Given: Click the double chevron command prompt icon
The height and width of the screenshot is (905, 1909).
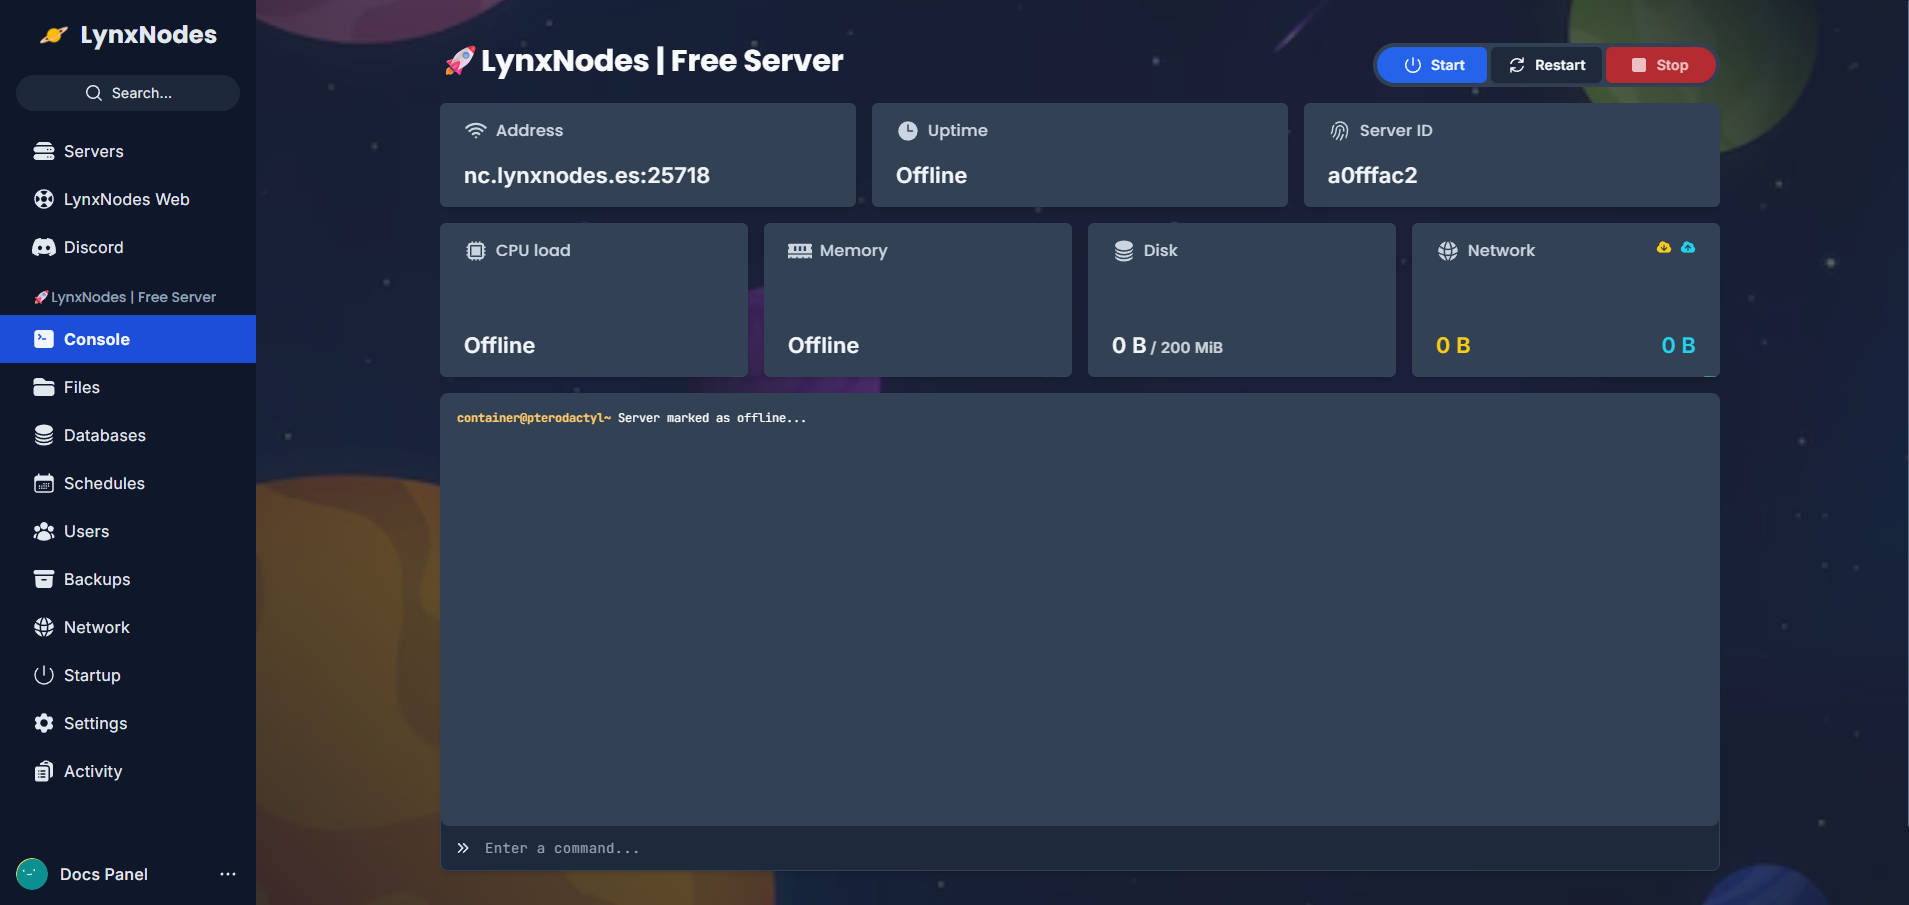Looking at the screenshot, I should [463, 848].
